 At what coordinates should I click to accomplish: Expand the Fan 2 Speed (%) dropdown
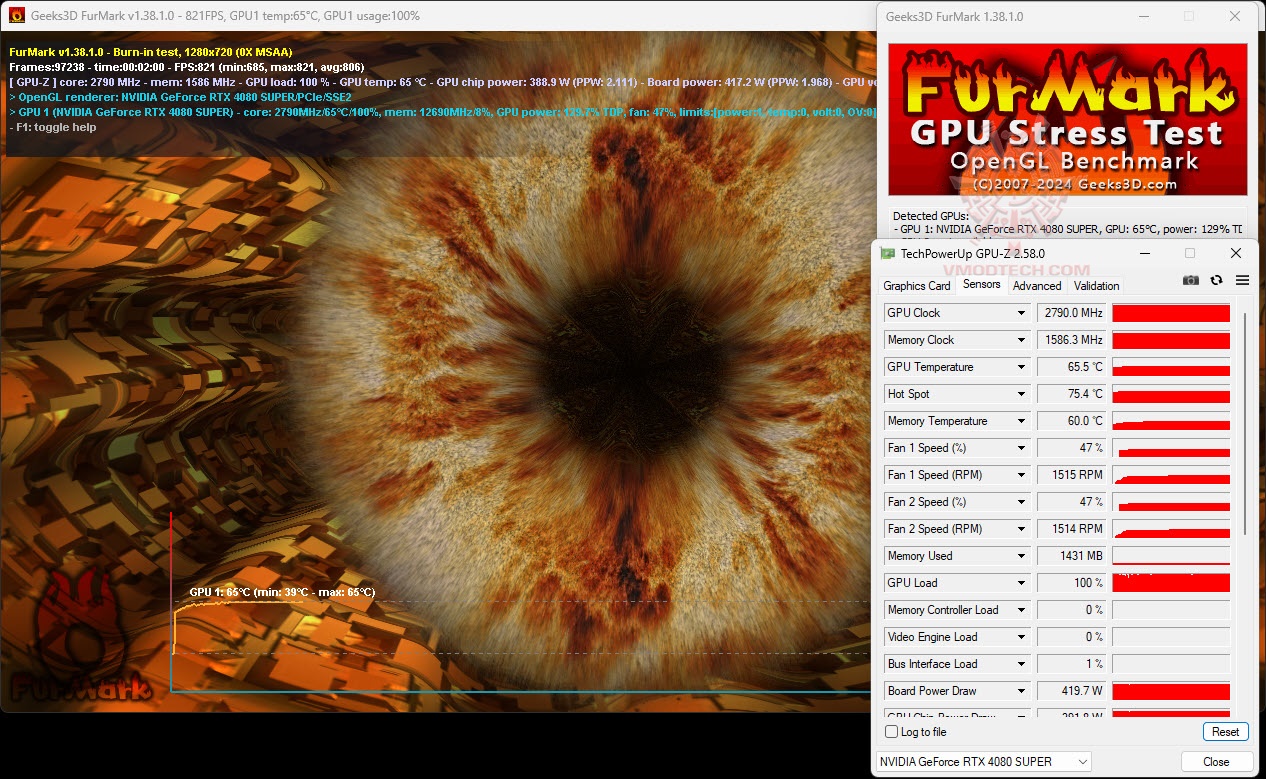tap(1021, 502)
